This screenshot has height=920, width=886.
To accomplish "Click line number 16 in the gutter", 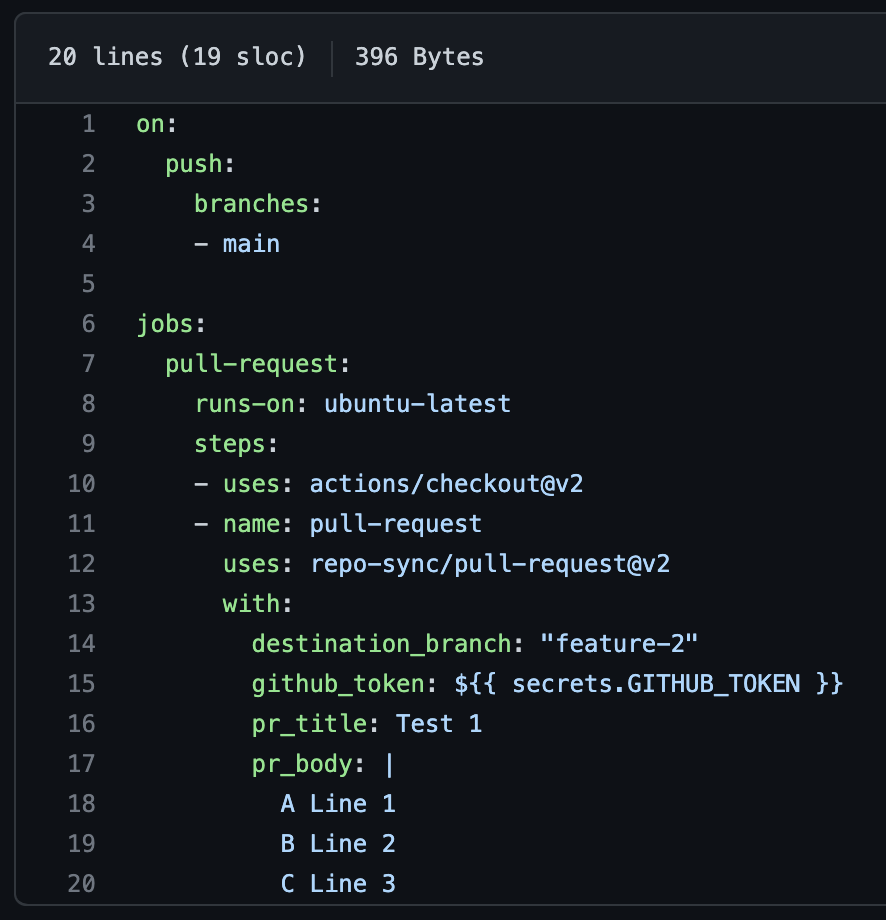I will click(82, 723).
